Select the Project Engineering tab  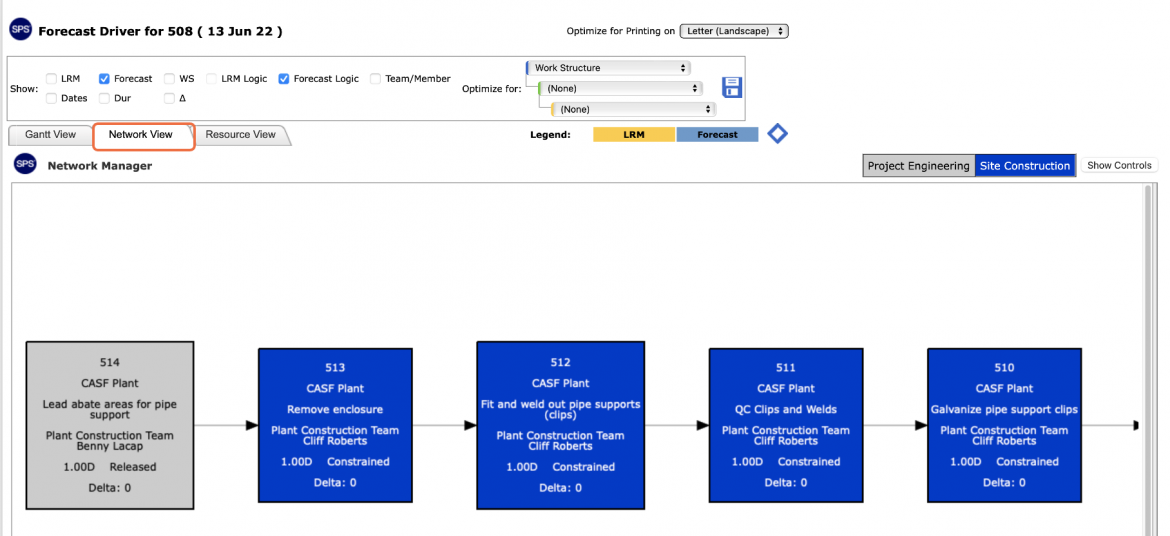919,166
